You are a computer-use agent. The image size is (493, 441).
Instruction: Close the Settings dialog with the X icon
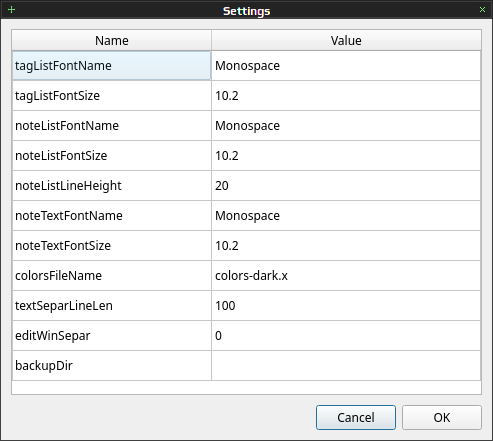pyautogui.click(x=482, y=10)
